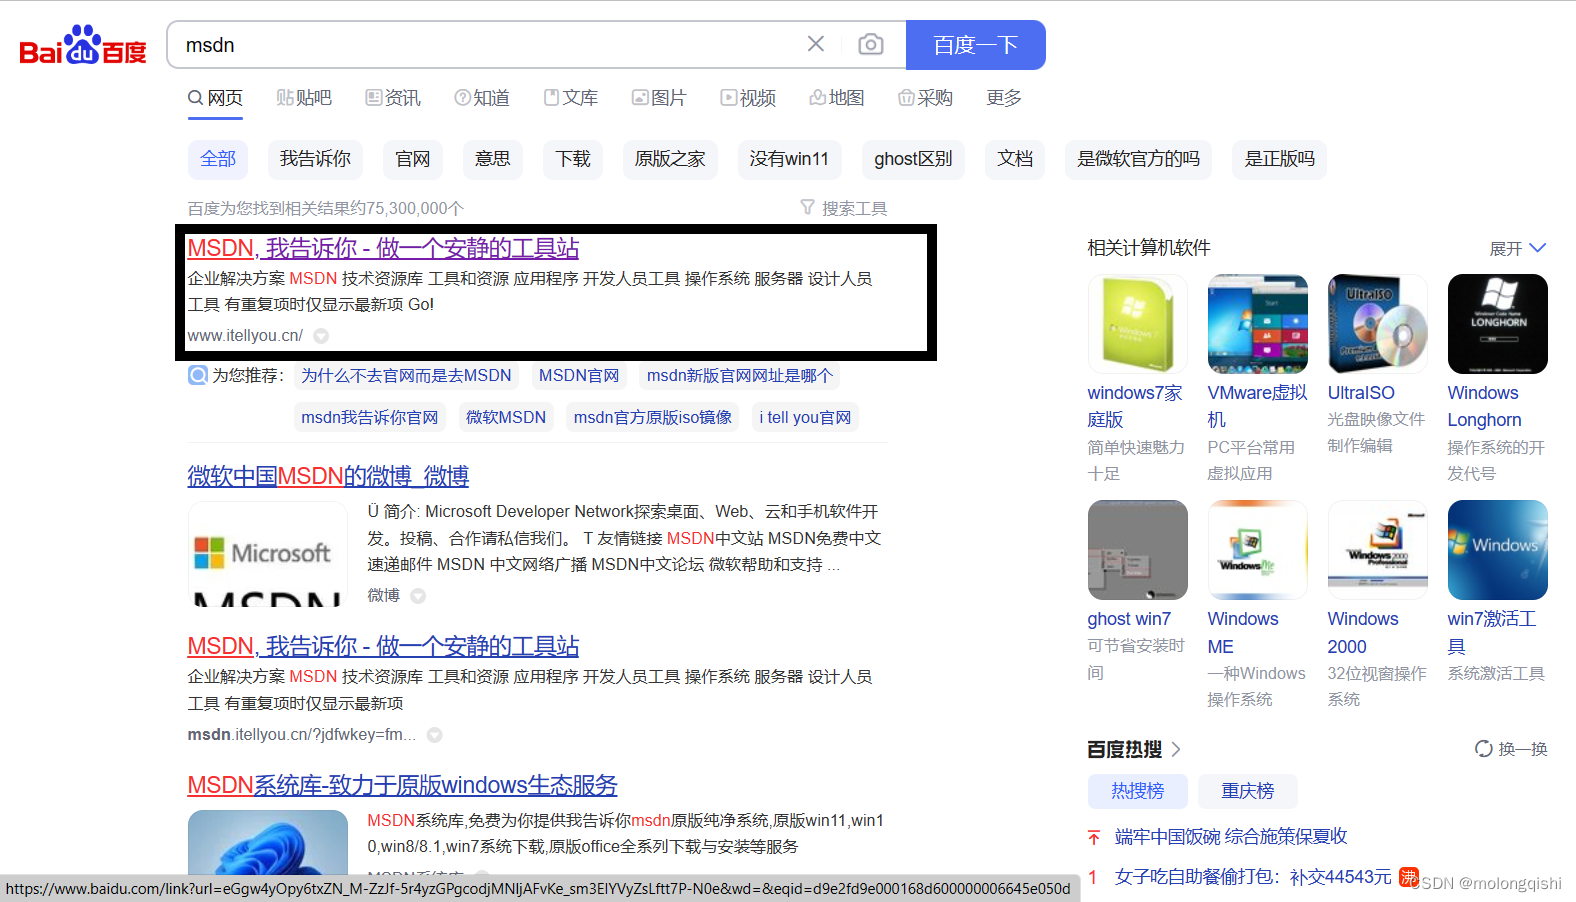Click the i tell you官网 suggestion
The image size is (1576, 902).
tap(805, 417)
